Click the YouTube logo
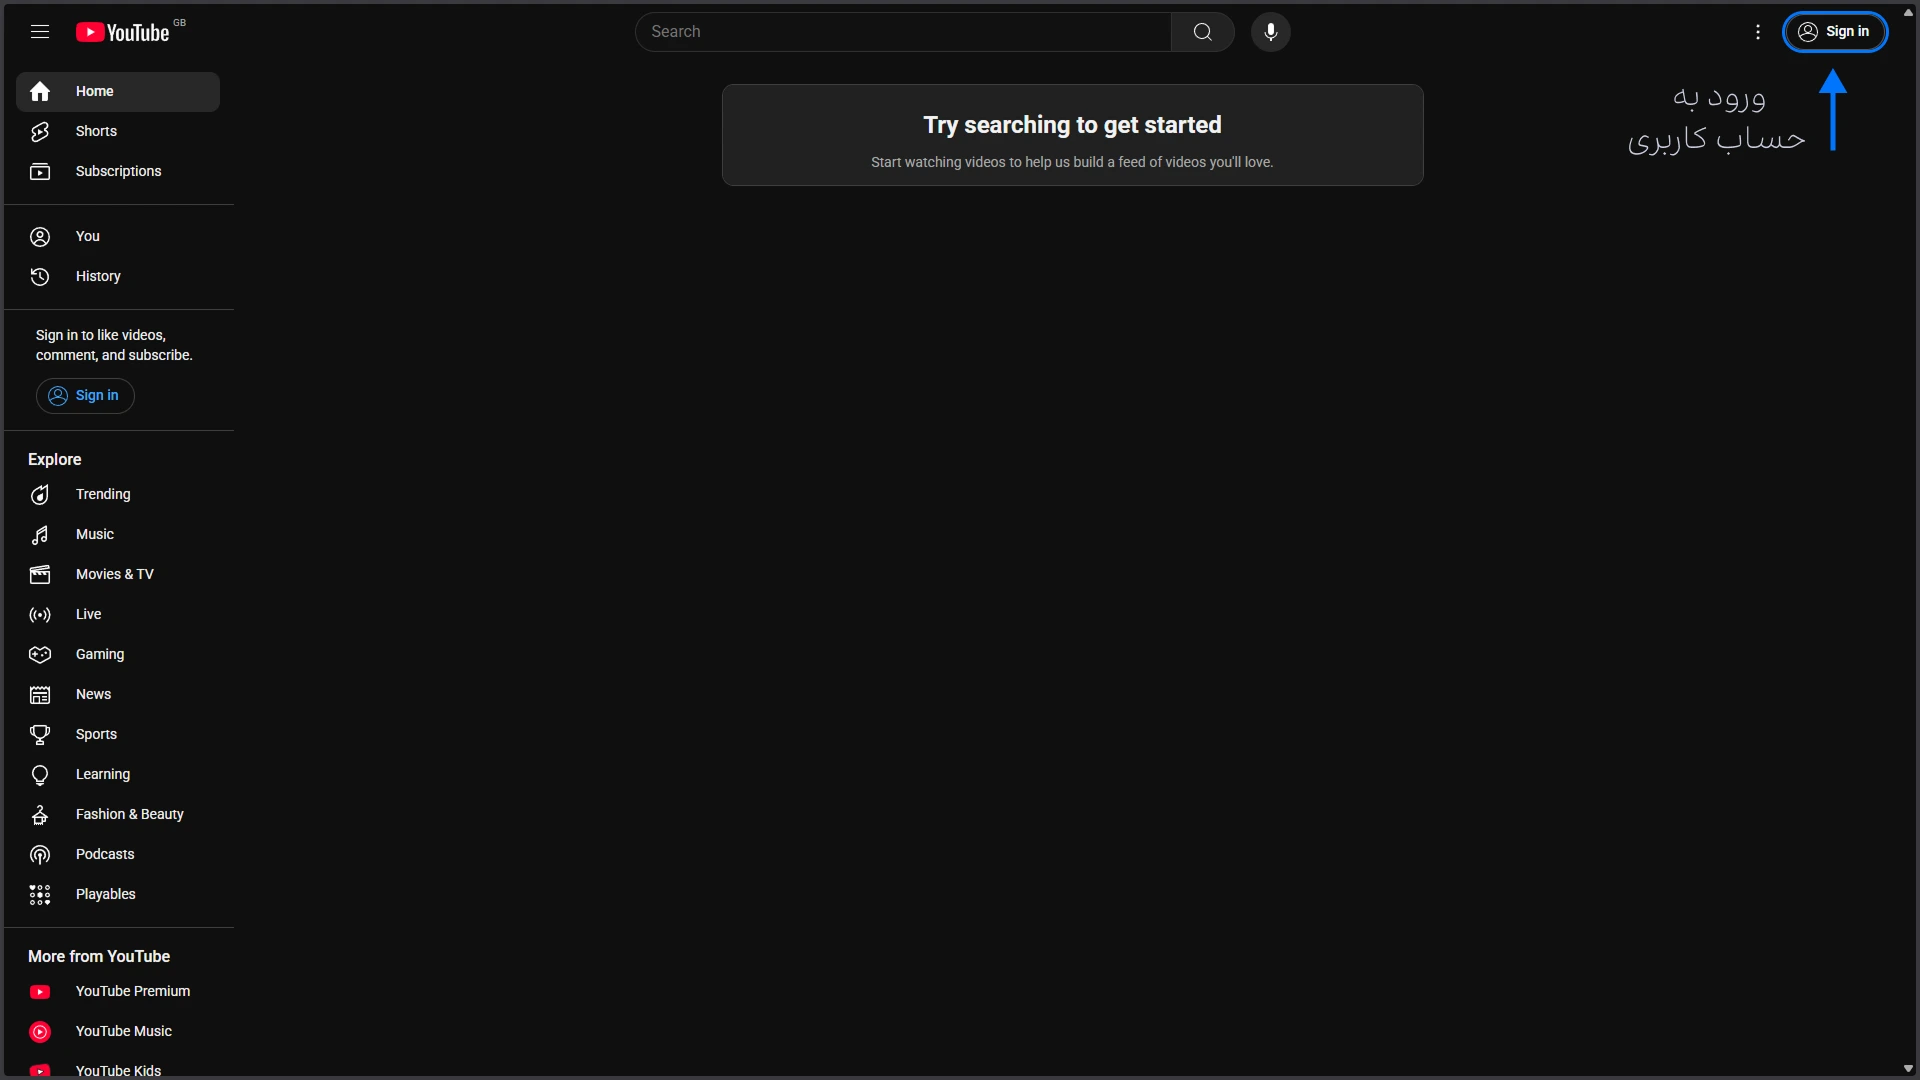 tap(124, 32)
